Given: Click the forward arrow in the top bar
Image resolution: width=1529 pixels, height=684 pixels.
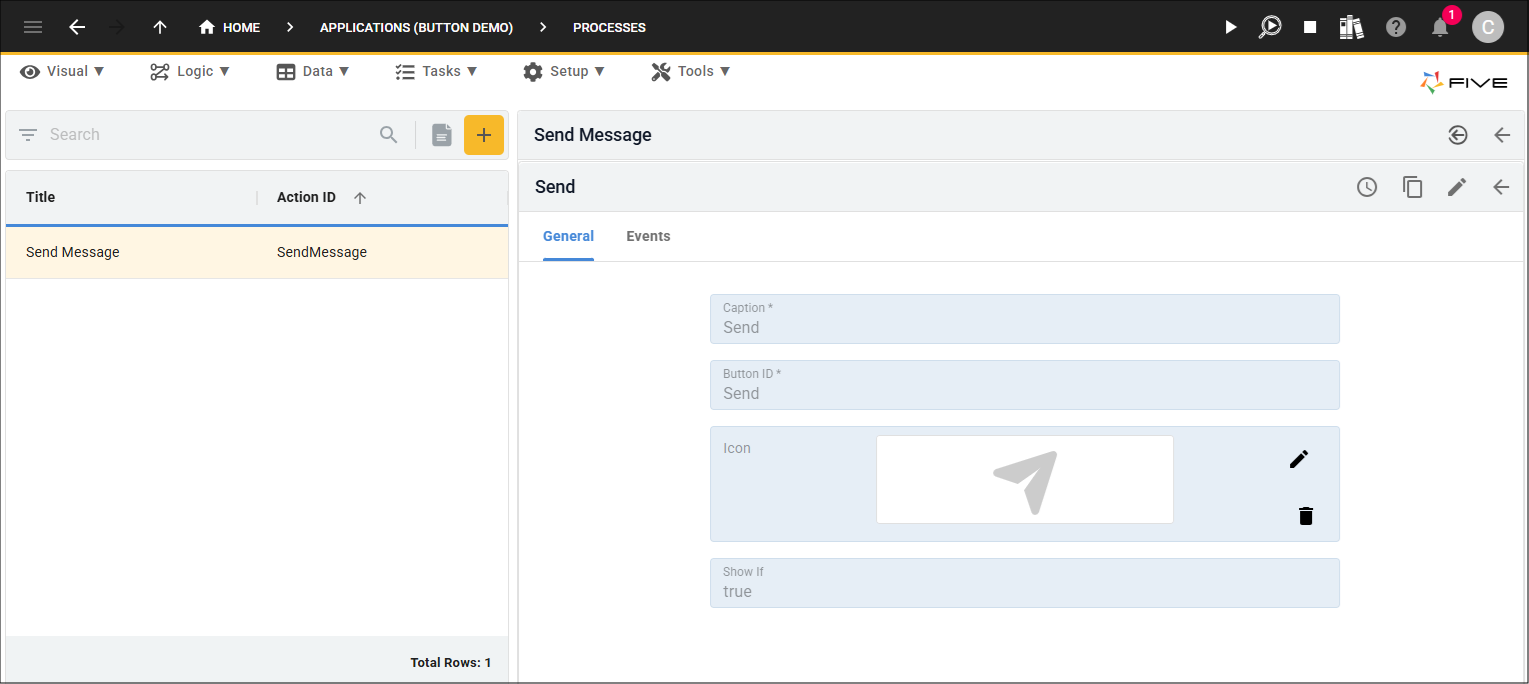Looking at the screenshot, I should click(118, 27).
